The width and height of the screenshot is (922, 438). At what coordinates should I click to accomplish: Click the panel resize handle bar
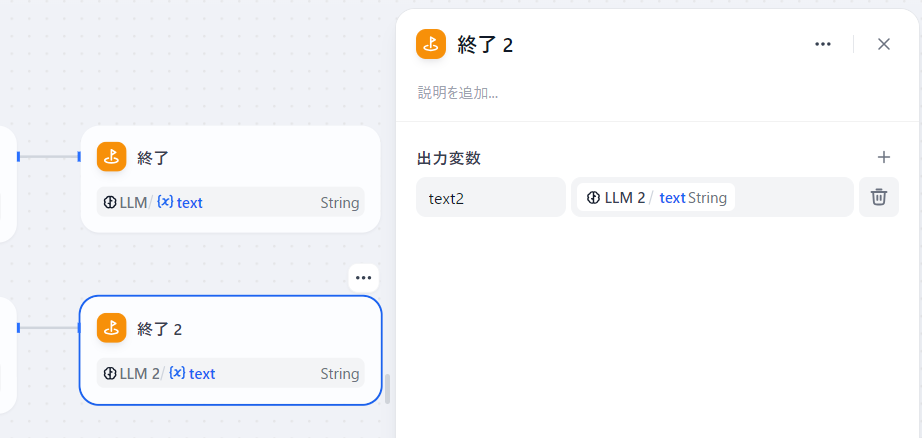[x=388, y=388]
